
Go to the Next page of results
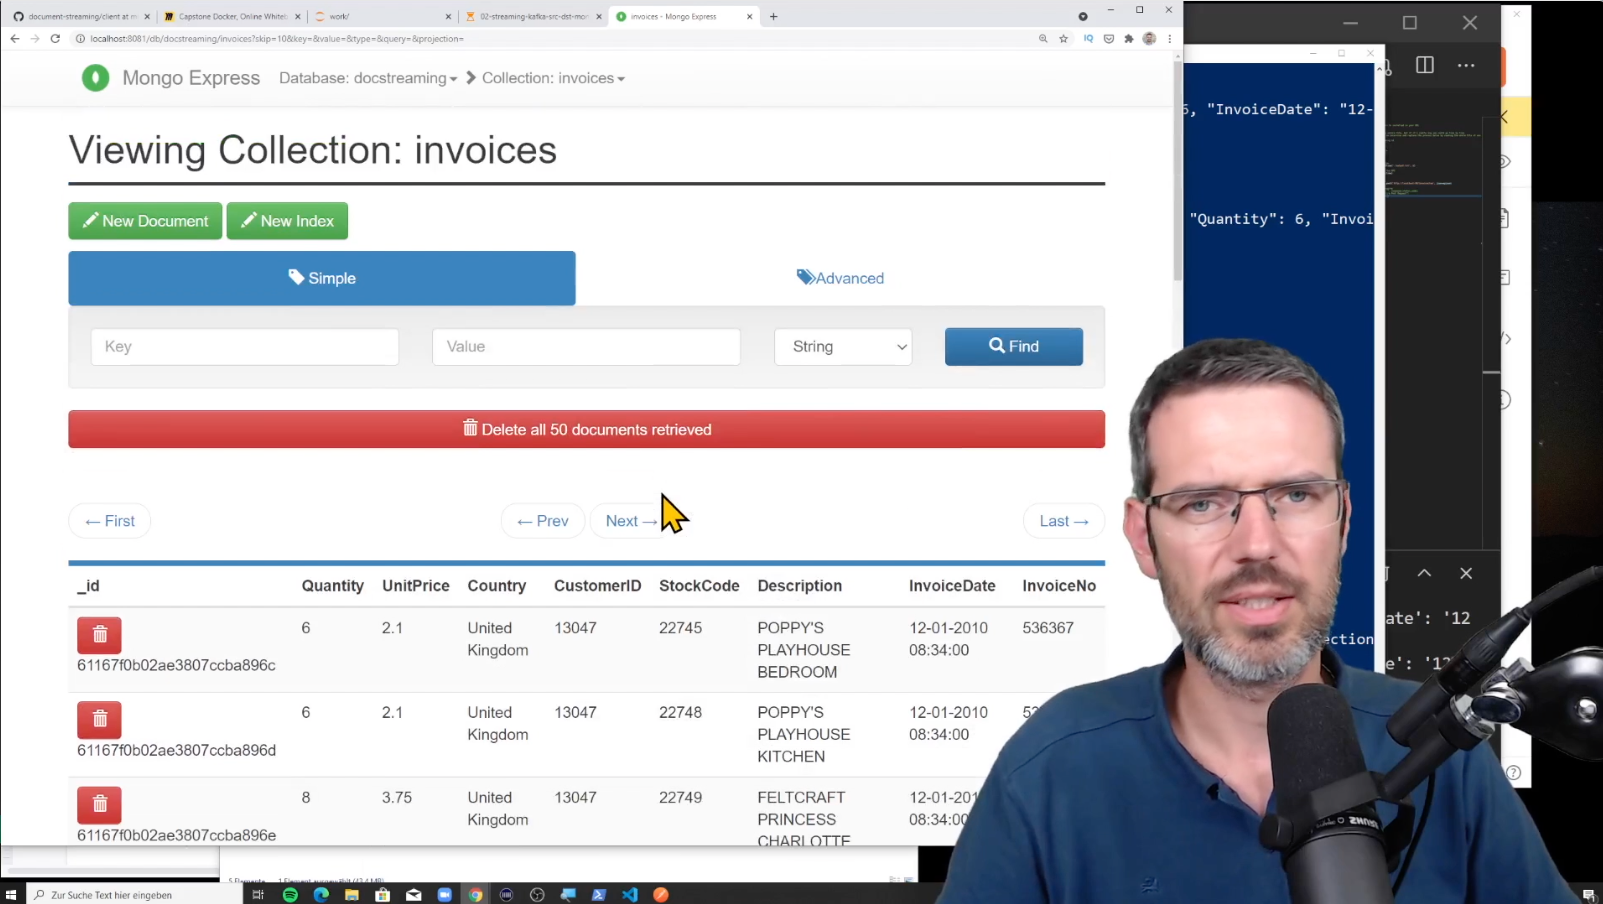point(631,521)
